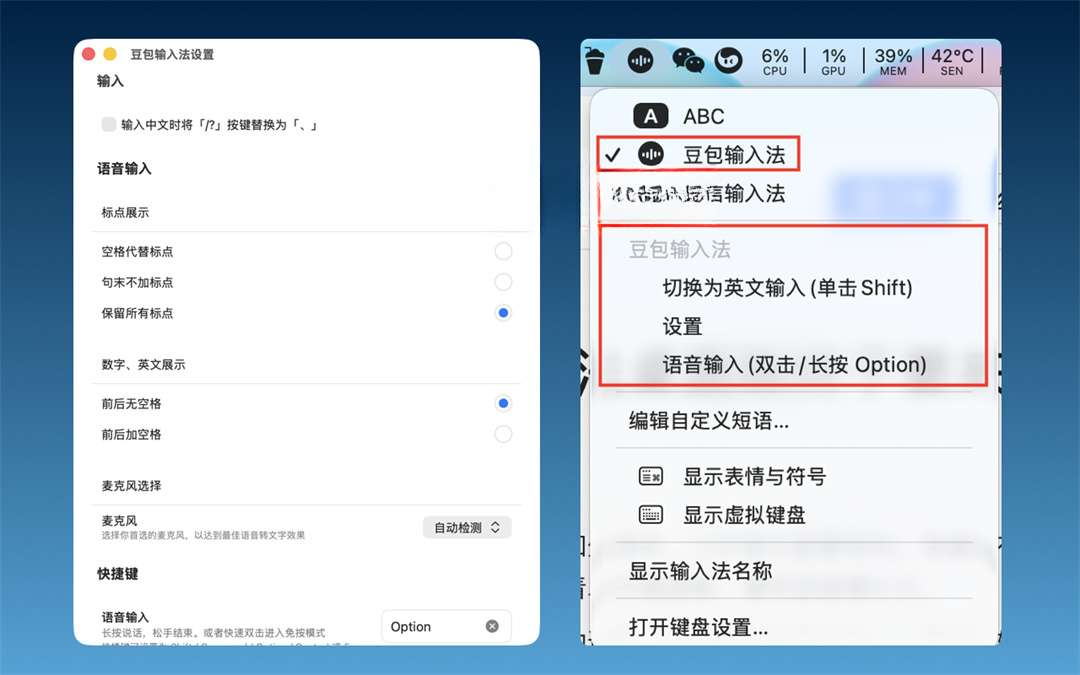Select the 空格代替标点 radio button
This screenshot has height=675, width=1080.
(x=503, y=251)
